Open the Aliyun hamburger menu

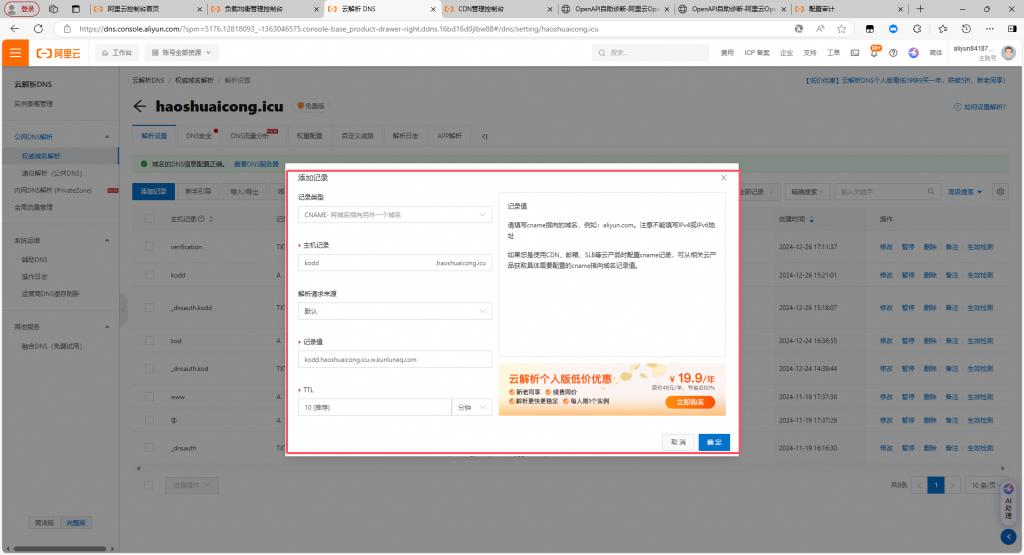click(x=15, y=52)
